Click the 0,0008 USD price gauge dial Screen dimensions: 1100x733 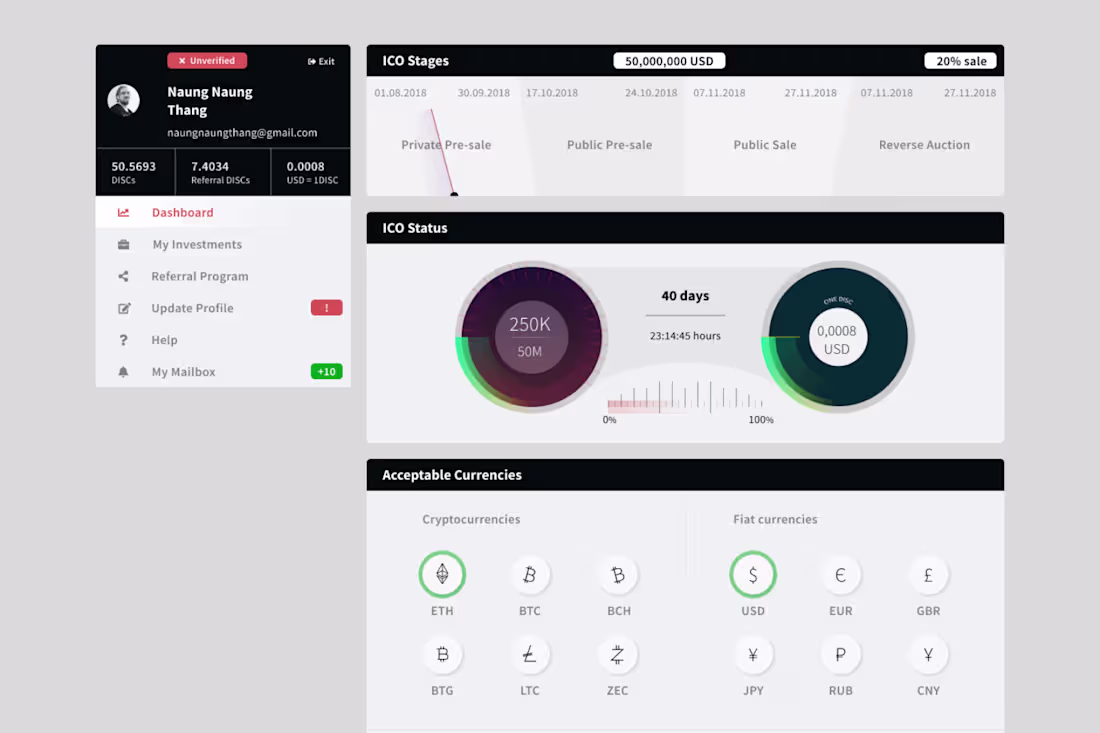tap(838, 337)
